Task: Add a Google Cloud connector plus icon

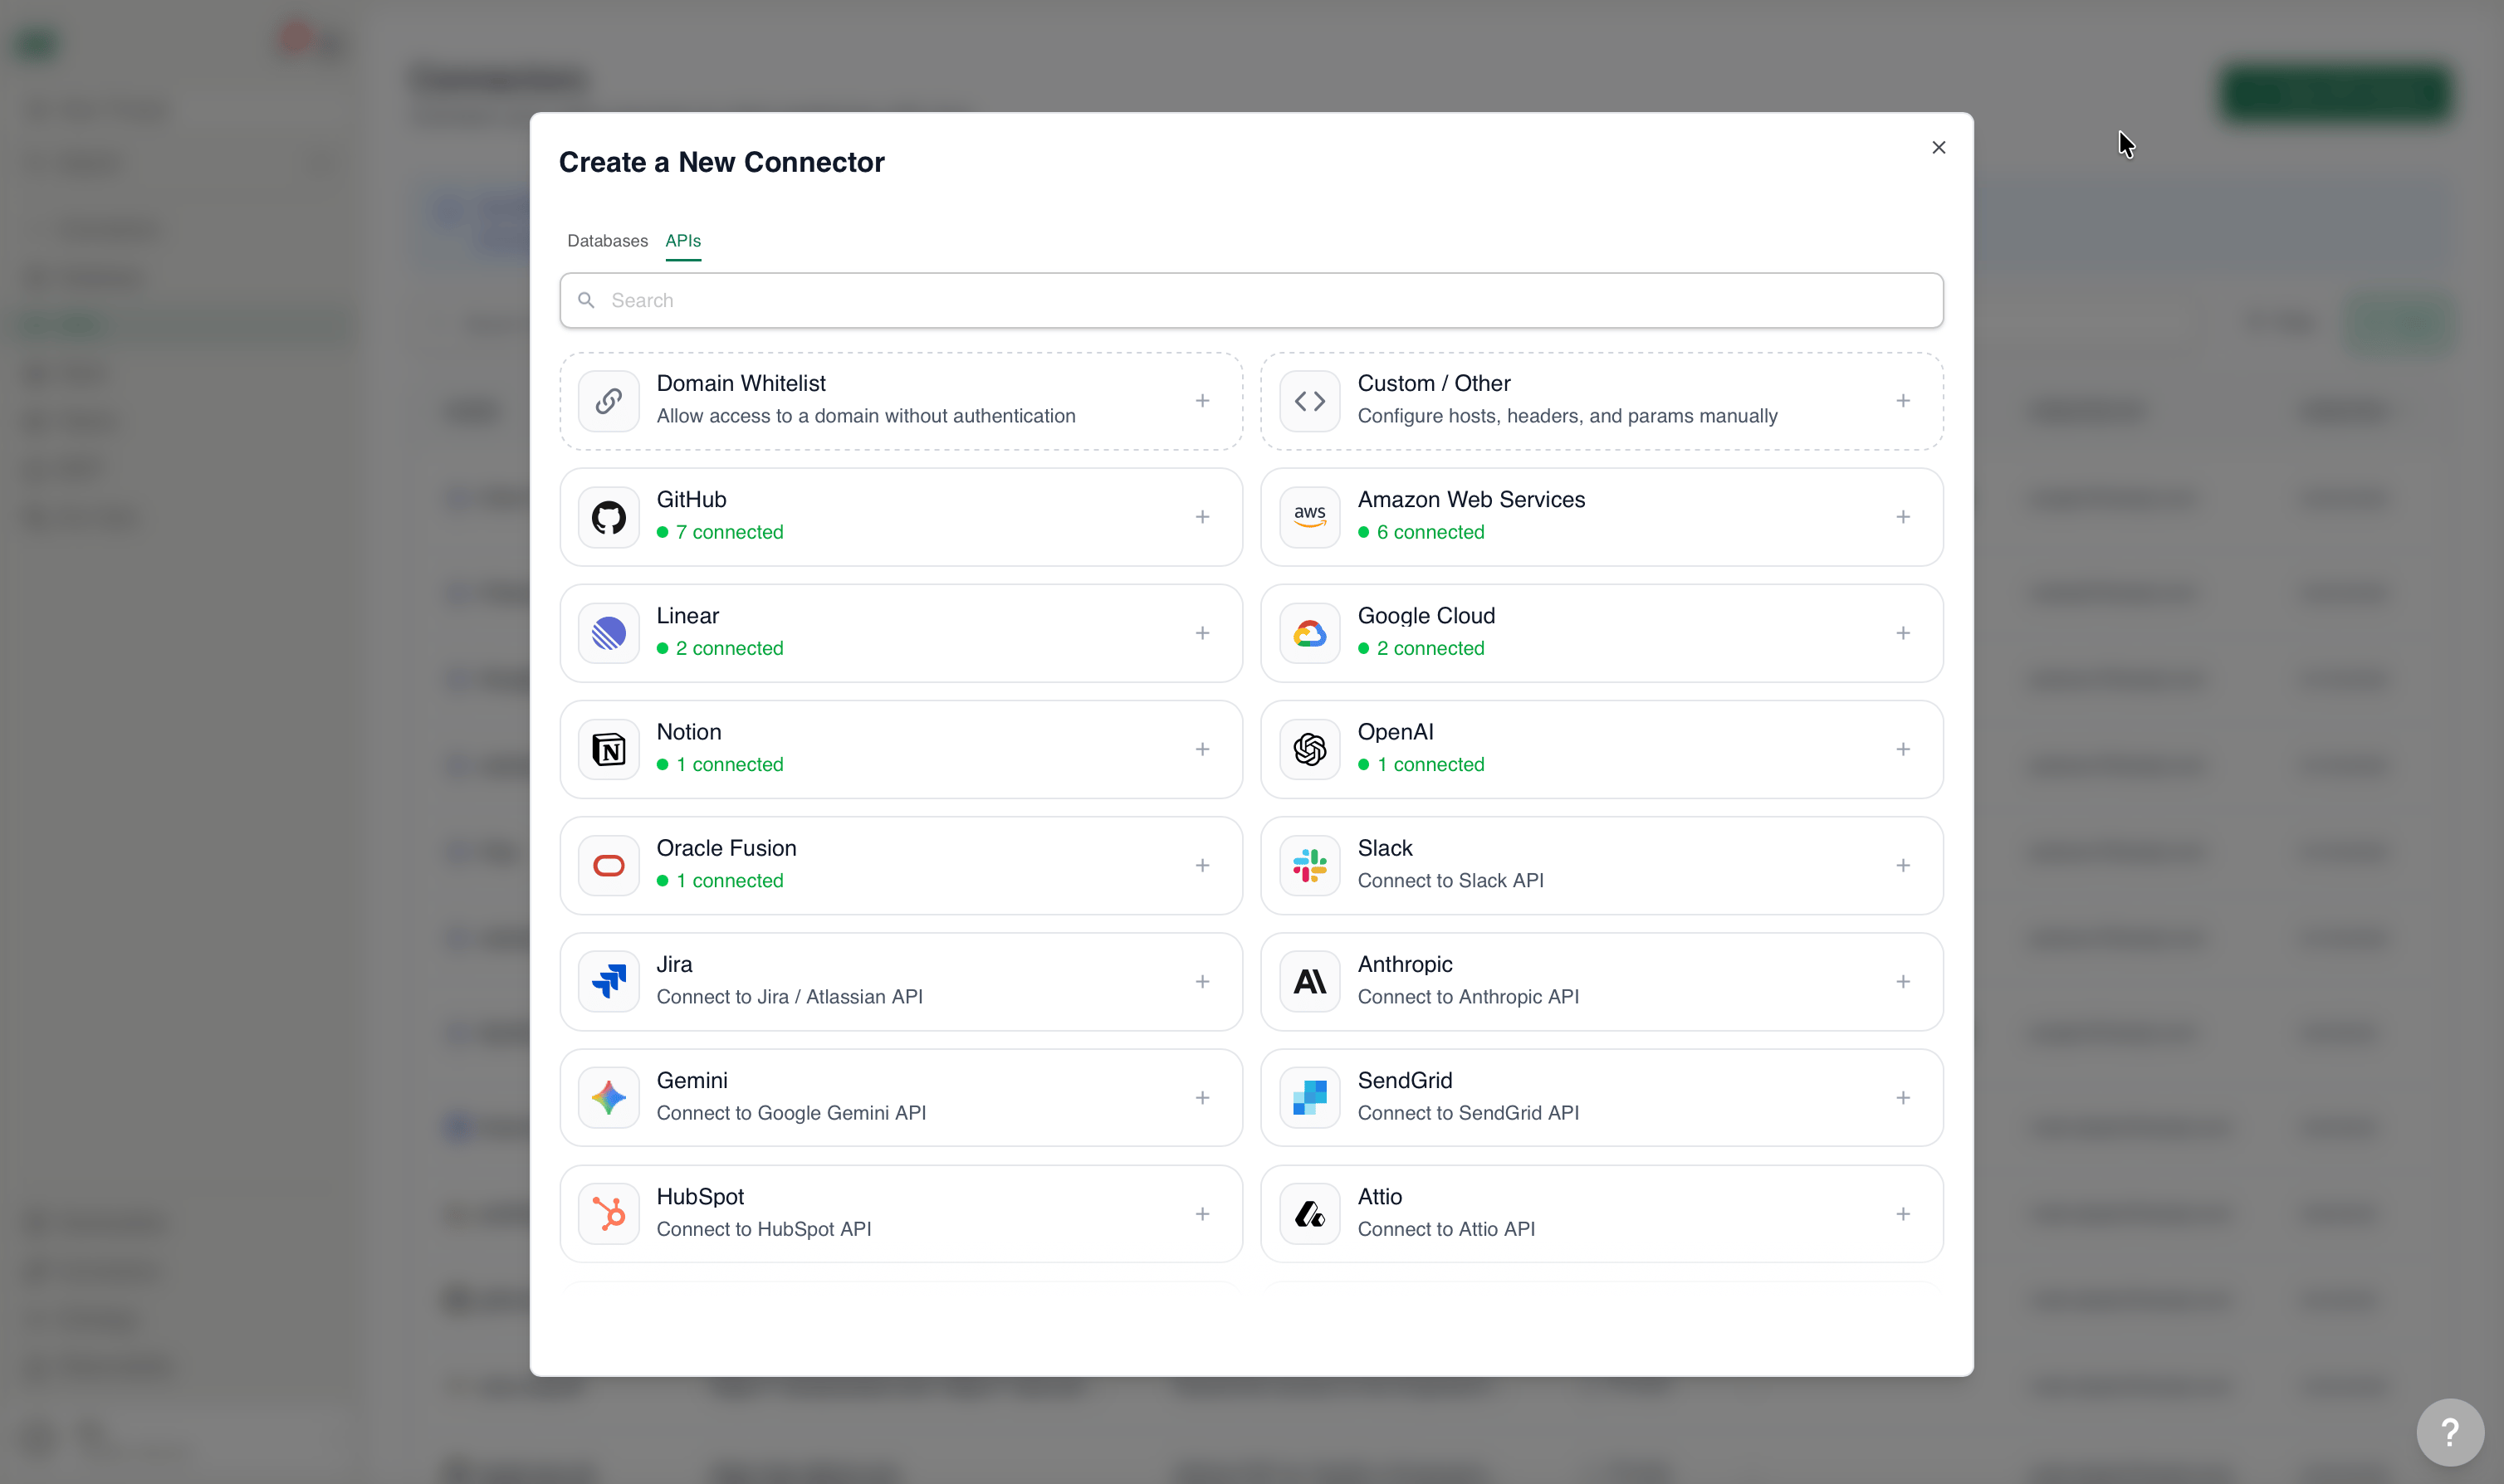Action: click(1903, 633)
